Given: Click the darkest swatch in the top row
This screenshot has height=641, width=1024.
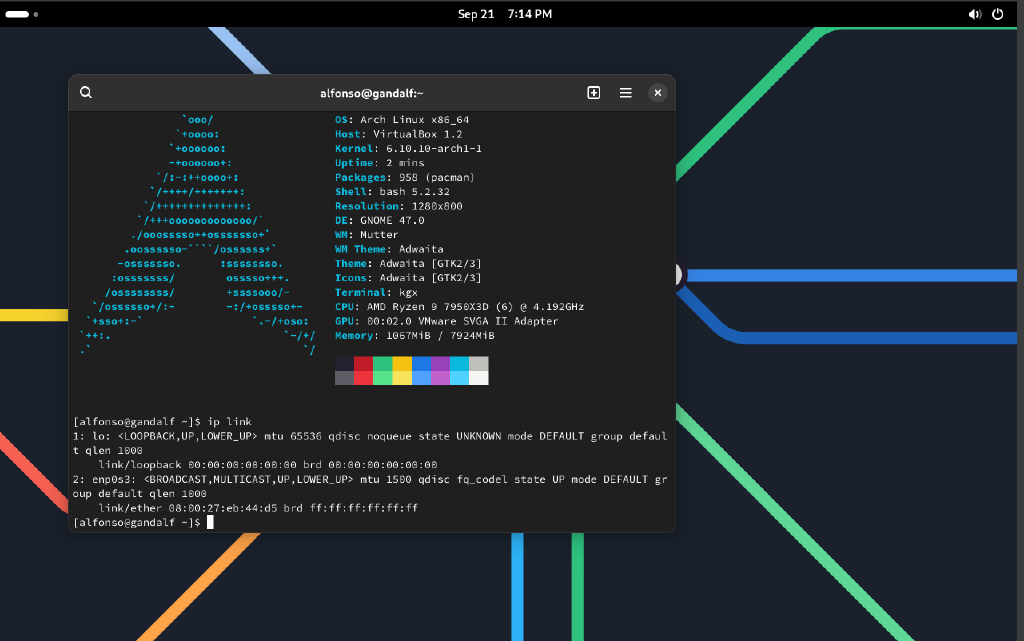Looking at the screenshot, I should click(x=344, y=364).
